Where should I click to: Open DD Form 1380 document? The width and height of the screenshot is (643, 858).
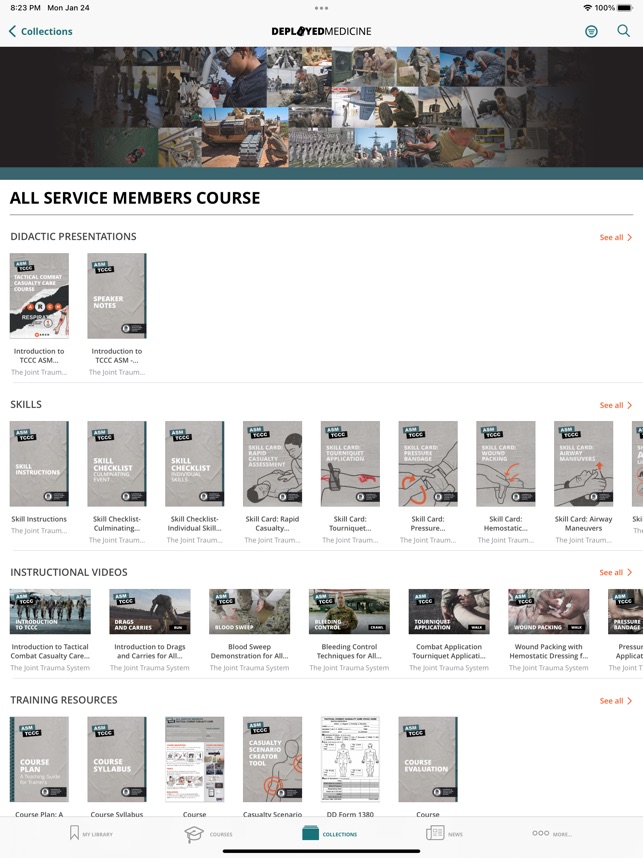tap(350, 760)
